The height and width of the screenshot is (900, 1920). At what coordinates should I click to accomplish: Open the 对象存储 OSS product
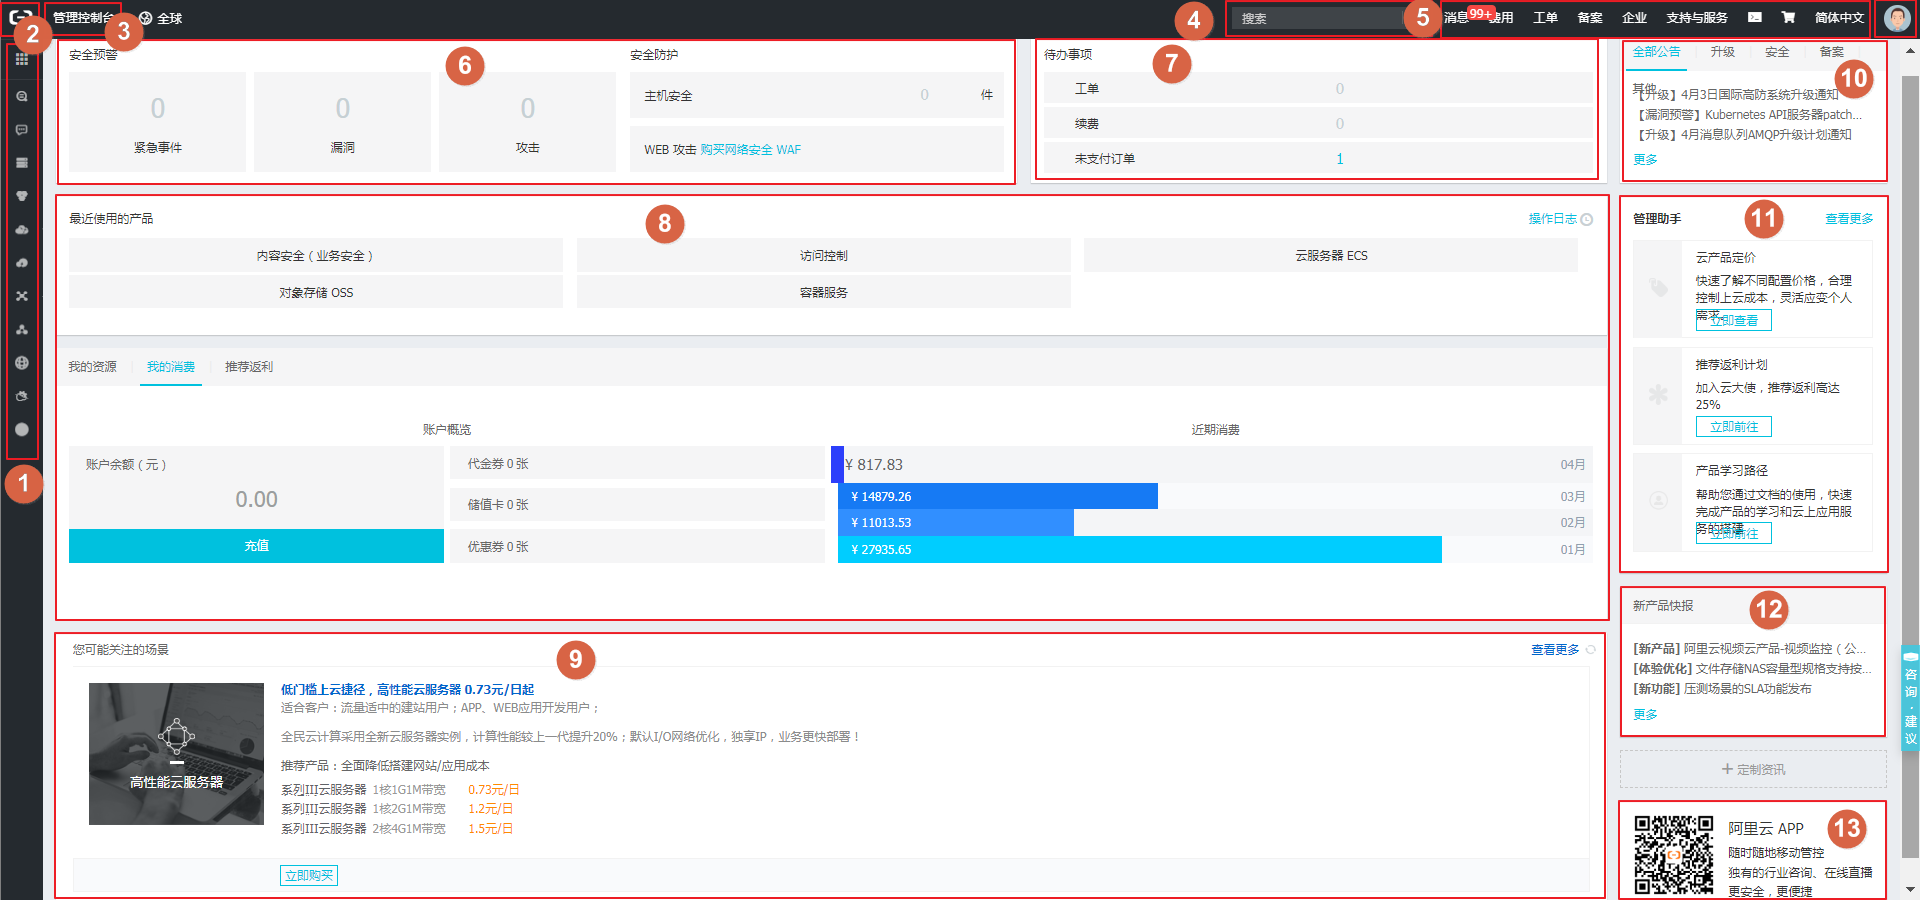pyautogui.click(x=316, y=293)
